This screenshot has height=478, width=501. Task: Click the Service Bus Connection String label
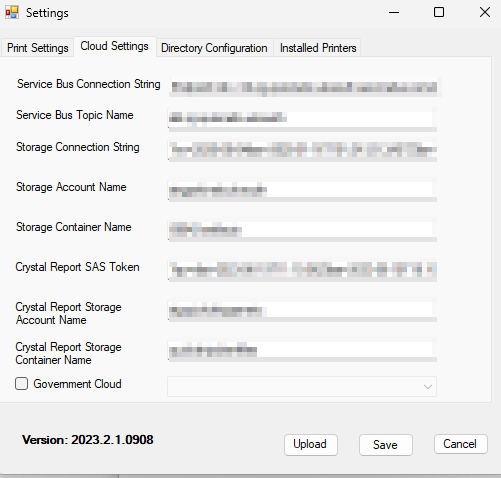click(89, 84)
